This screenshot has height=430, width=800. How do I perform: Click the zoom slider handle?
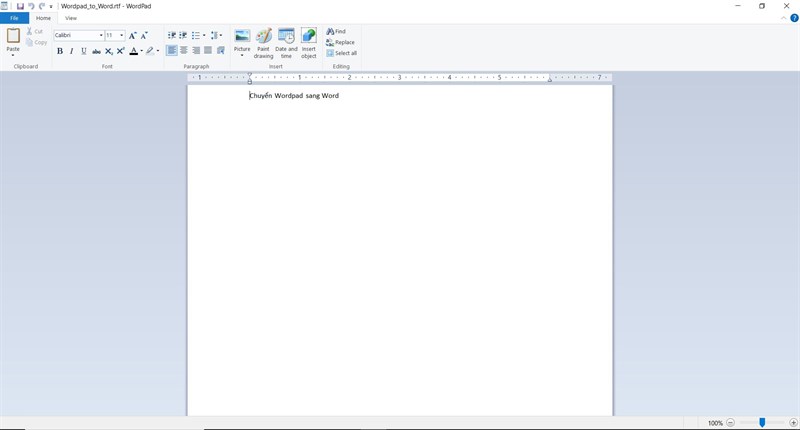(x=762, y=422)
